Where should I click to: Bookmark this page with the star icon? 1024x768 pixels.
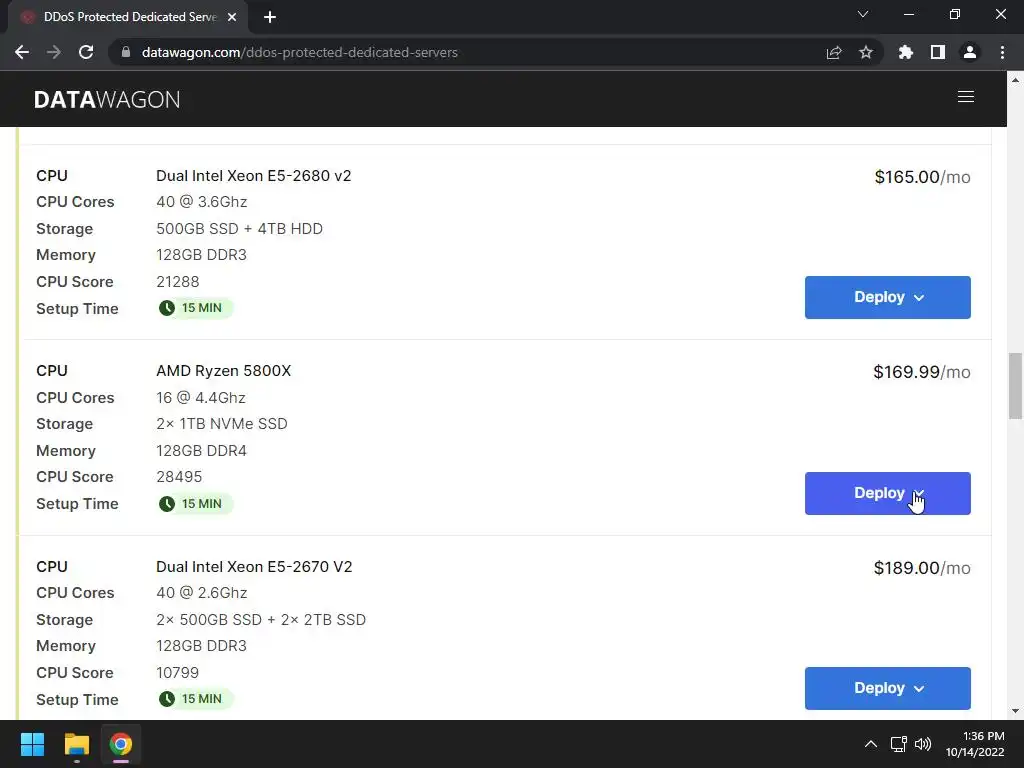866,52
